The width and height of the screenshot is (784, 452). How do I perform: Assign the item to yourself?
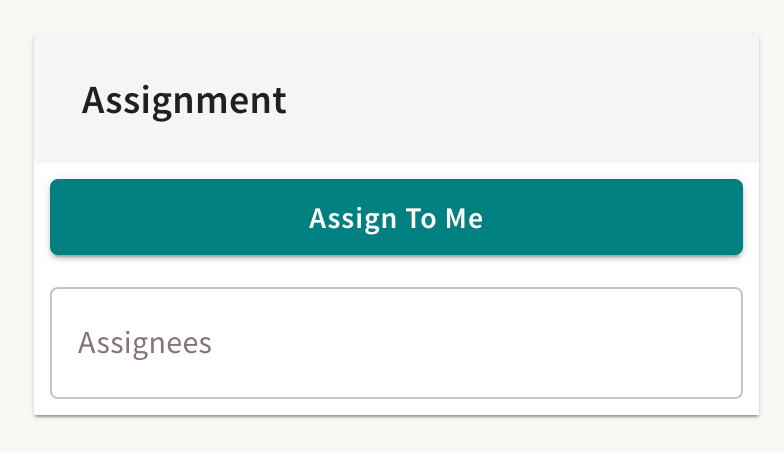(x=396, y=217)
